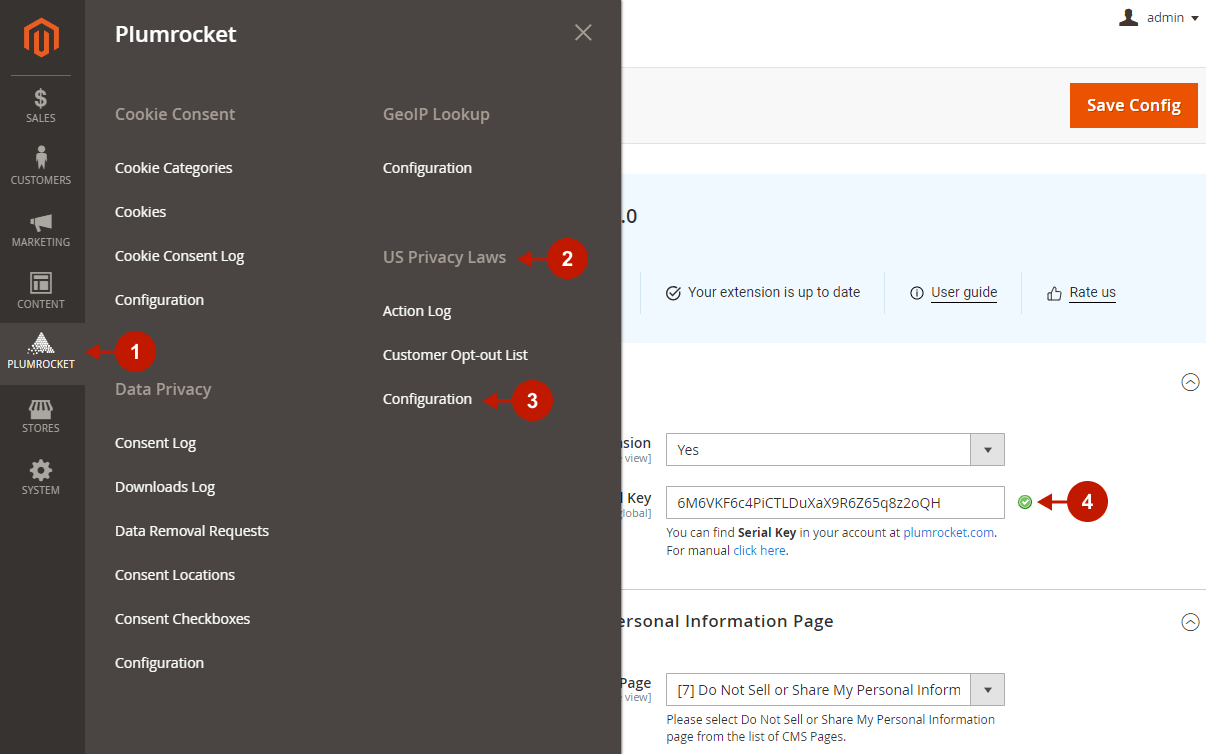This screenshot has height=754, width=1206.
Task: Open the Magento admin home via logo icon
Action: [41, 38]
